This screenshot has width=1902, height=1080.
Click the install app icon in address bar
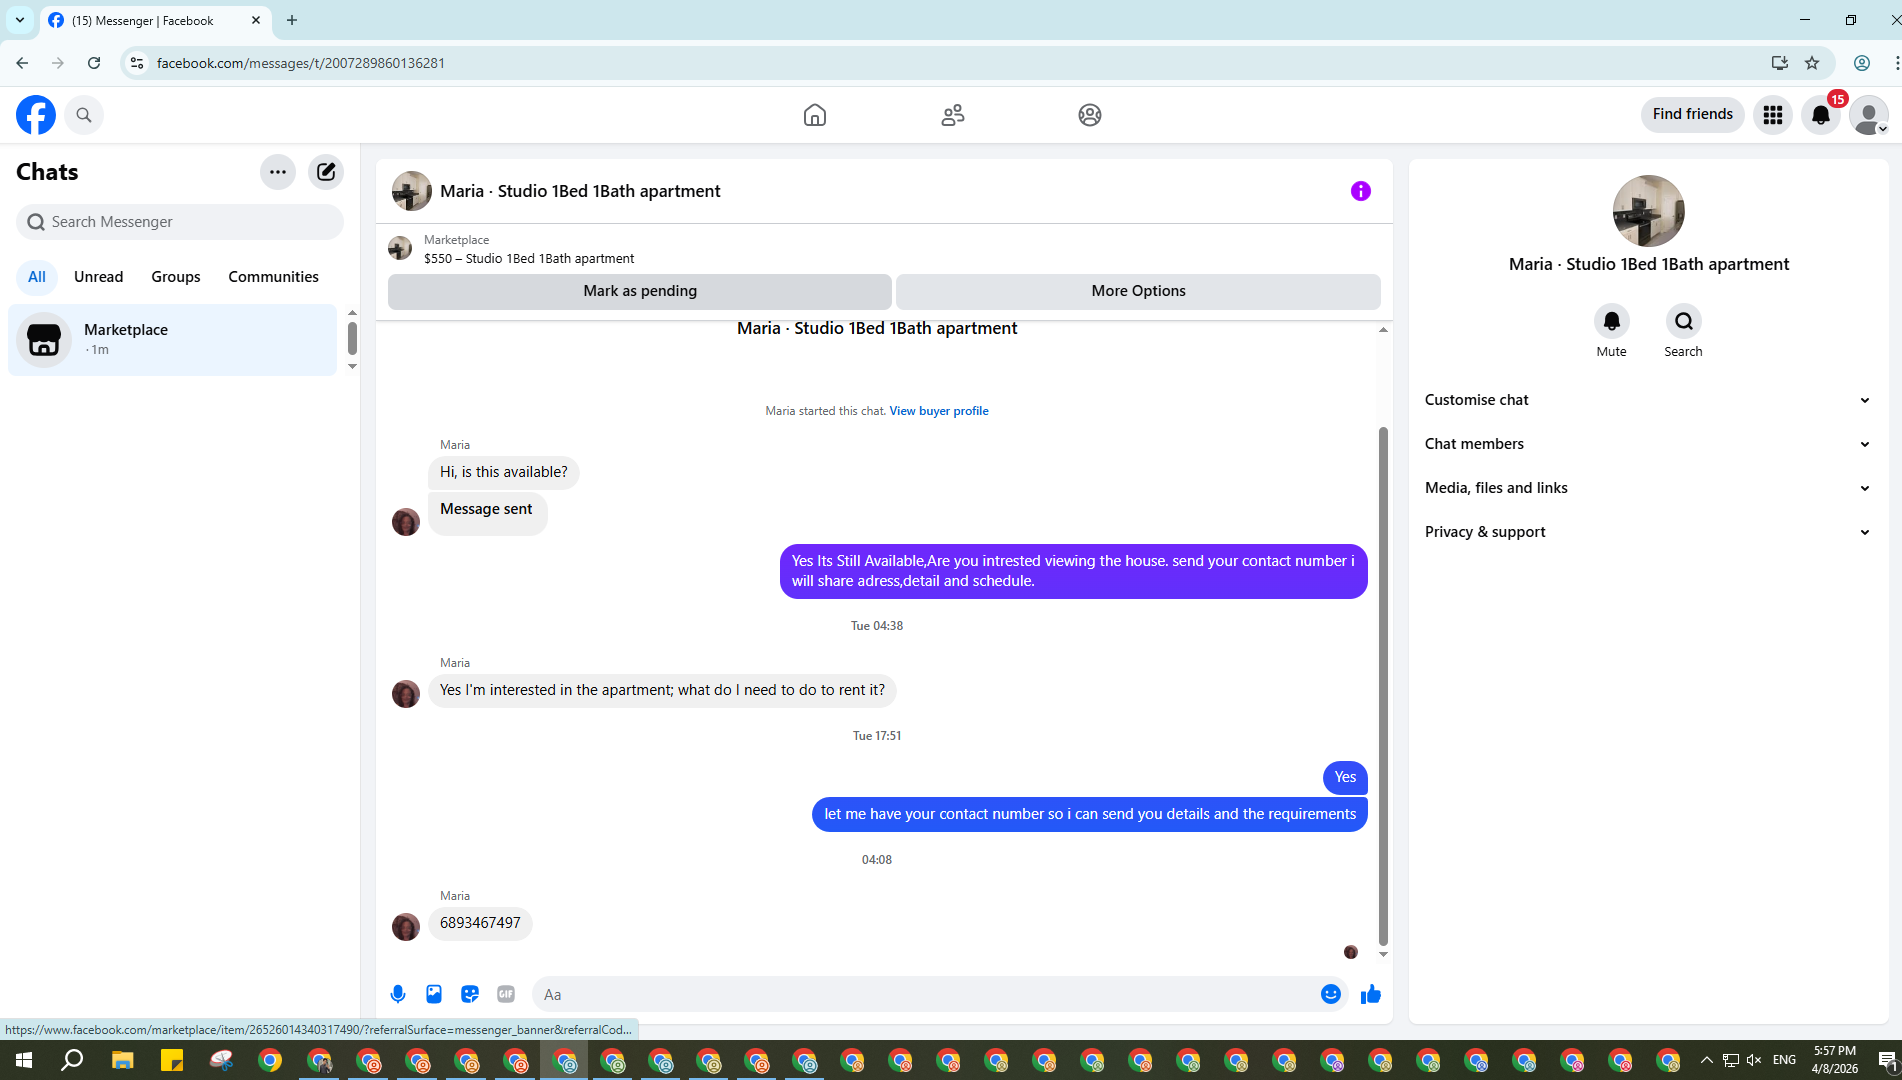[1780, 63]
